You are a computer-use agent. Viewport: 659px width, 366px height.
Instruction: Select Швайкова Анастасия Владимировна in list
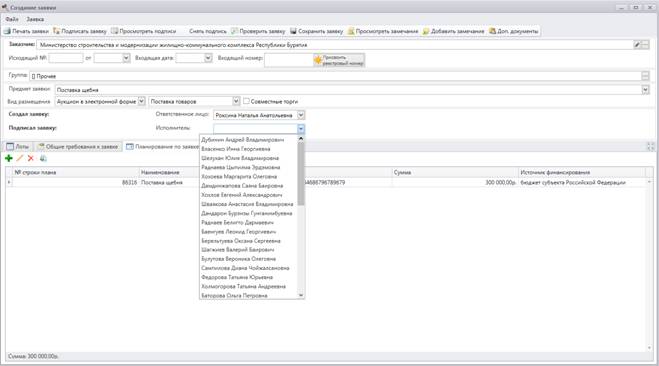pos(248,204)
